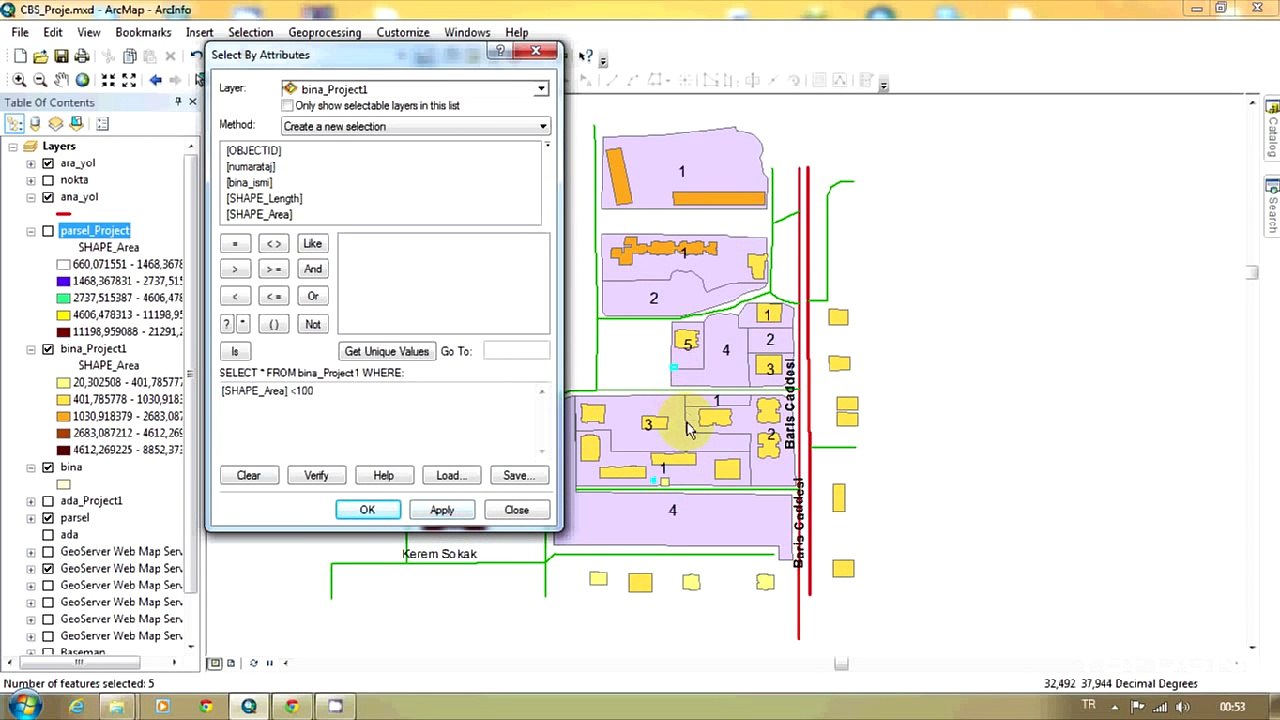
Task: Open the Bookmarks menu
Action: coord(143,32)
